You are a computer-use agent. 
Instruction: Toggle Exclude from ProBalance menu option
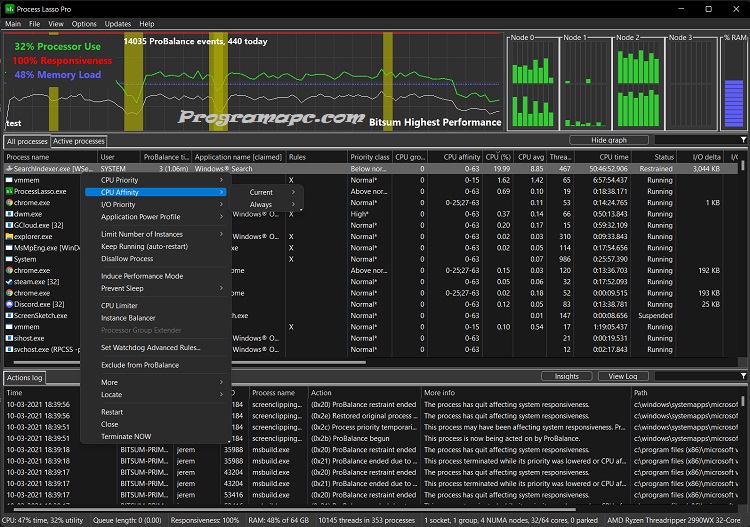click(140, 364)
